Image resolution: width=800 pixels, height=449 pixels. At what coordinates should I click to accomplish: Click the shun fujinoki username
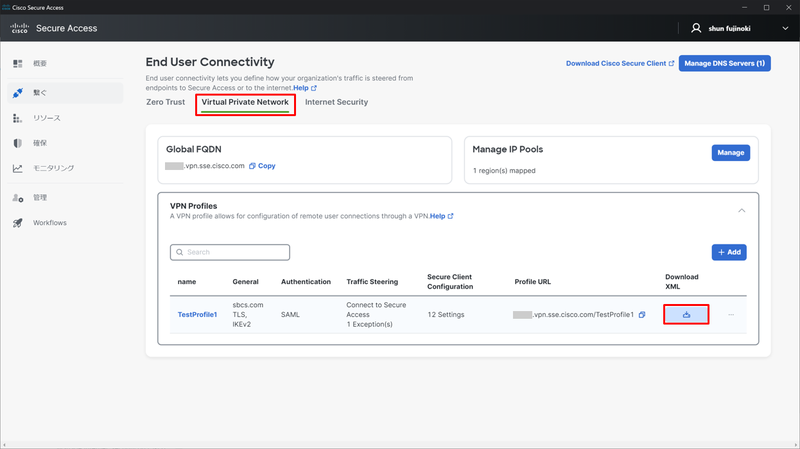coord(729,29)
